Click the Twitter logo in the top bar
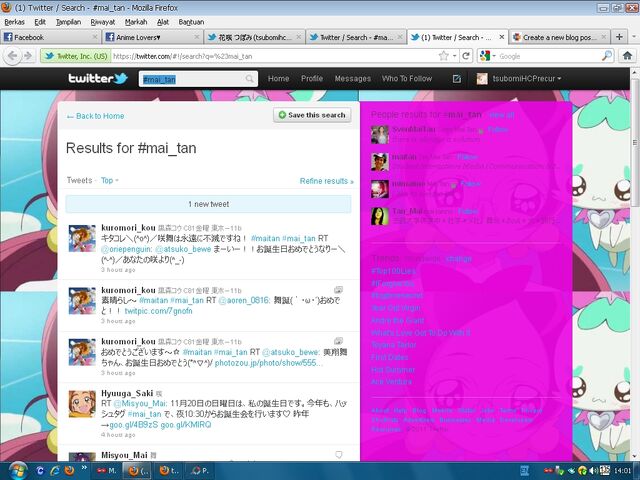Screen dimensions: 640x480 (98, 78)
